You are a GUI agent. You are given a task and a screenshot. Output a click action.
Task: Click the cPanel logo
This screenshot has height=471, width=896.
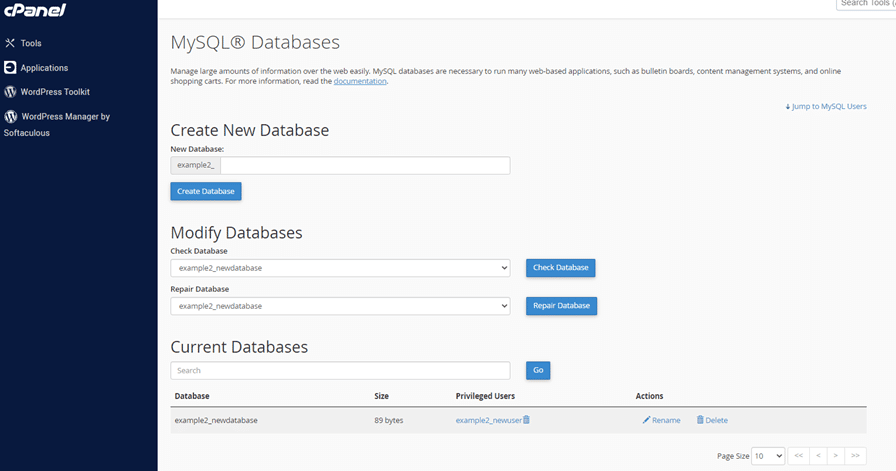coord(35,10)
